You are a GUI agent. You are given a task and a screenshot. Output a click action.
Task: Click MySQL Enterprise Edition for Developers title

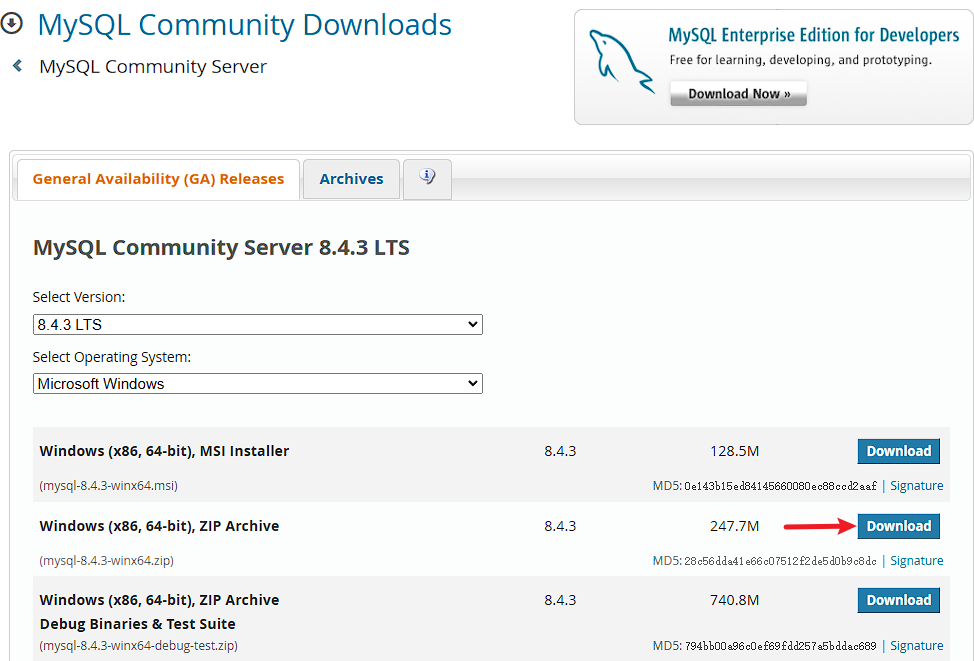tap(814, 35)
